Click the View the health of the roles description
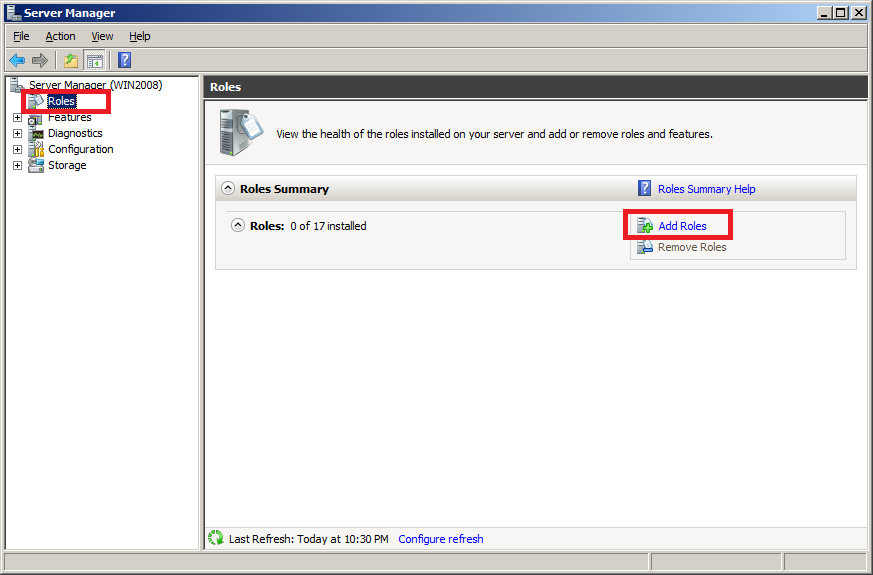This screenshot has width=873, height=575. click(x=494, y=134)
